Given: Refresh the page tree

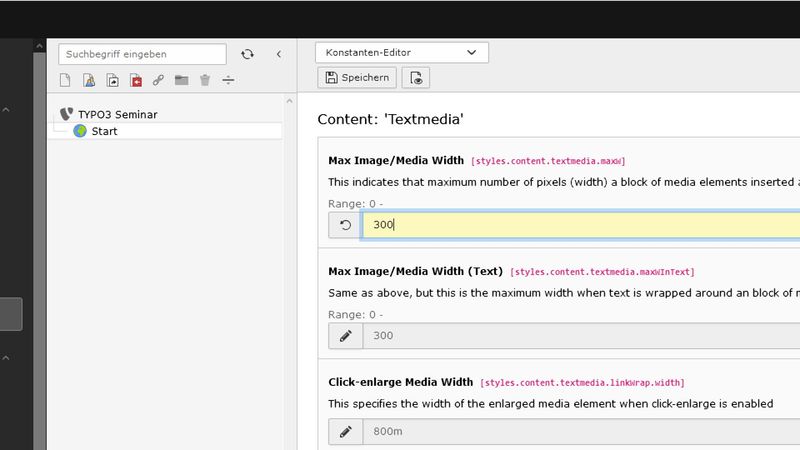Looking at the screenshot, I should (x=247, y=54).
